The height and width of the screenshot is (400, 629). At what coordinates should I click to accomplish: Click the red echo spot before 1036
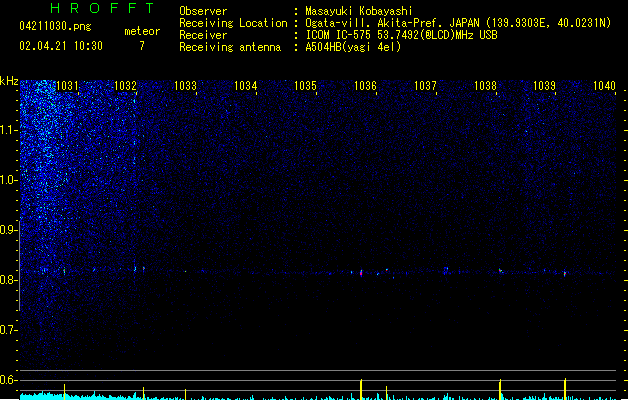[x=361, y=274]
